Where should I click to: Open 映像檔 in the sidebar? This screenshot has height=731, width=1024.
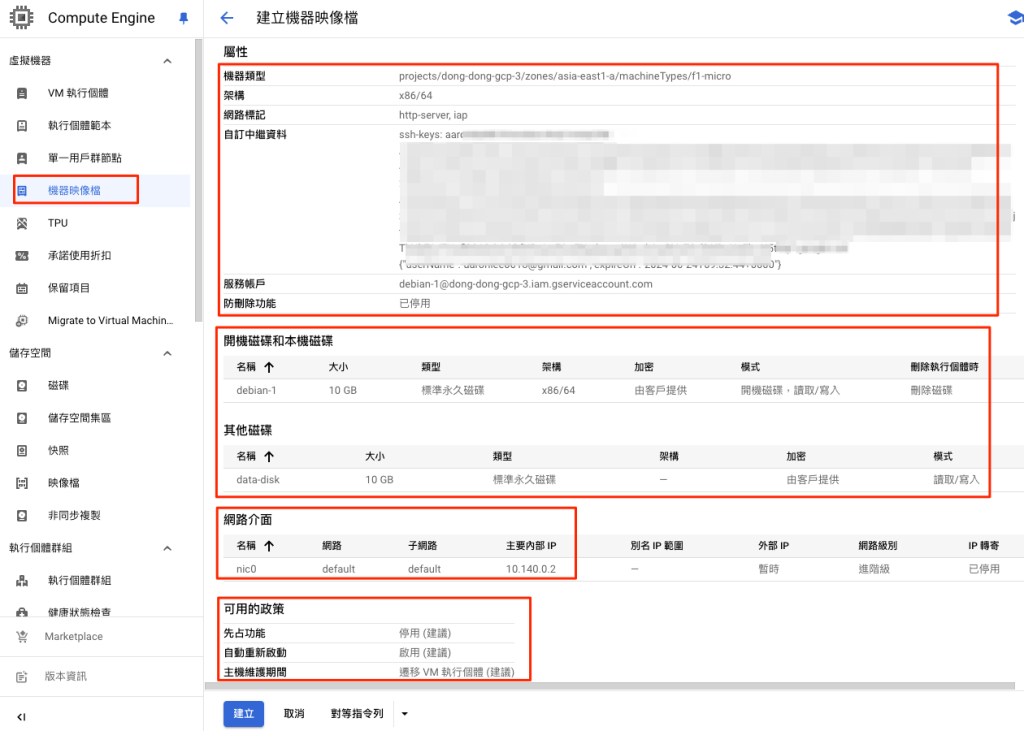[x=63, y=483]
